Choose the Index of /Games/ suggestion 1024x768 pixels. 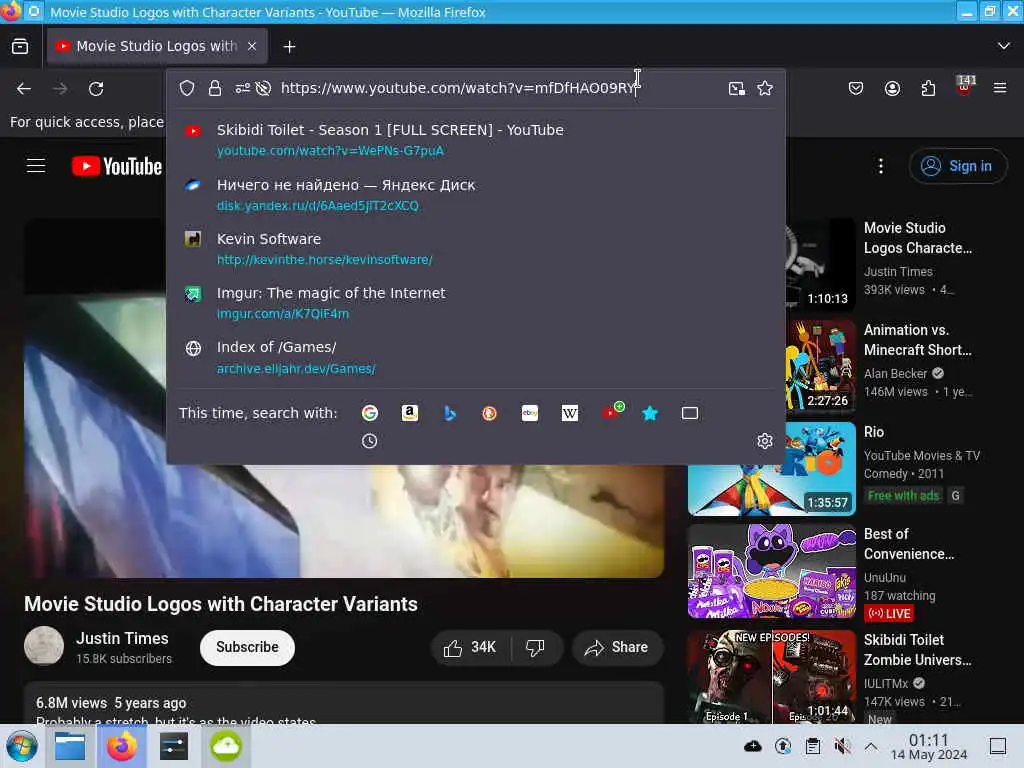pos(475,357)
